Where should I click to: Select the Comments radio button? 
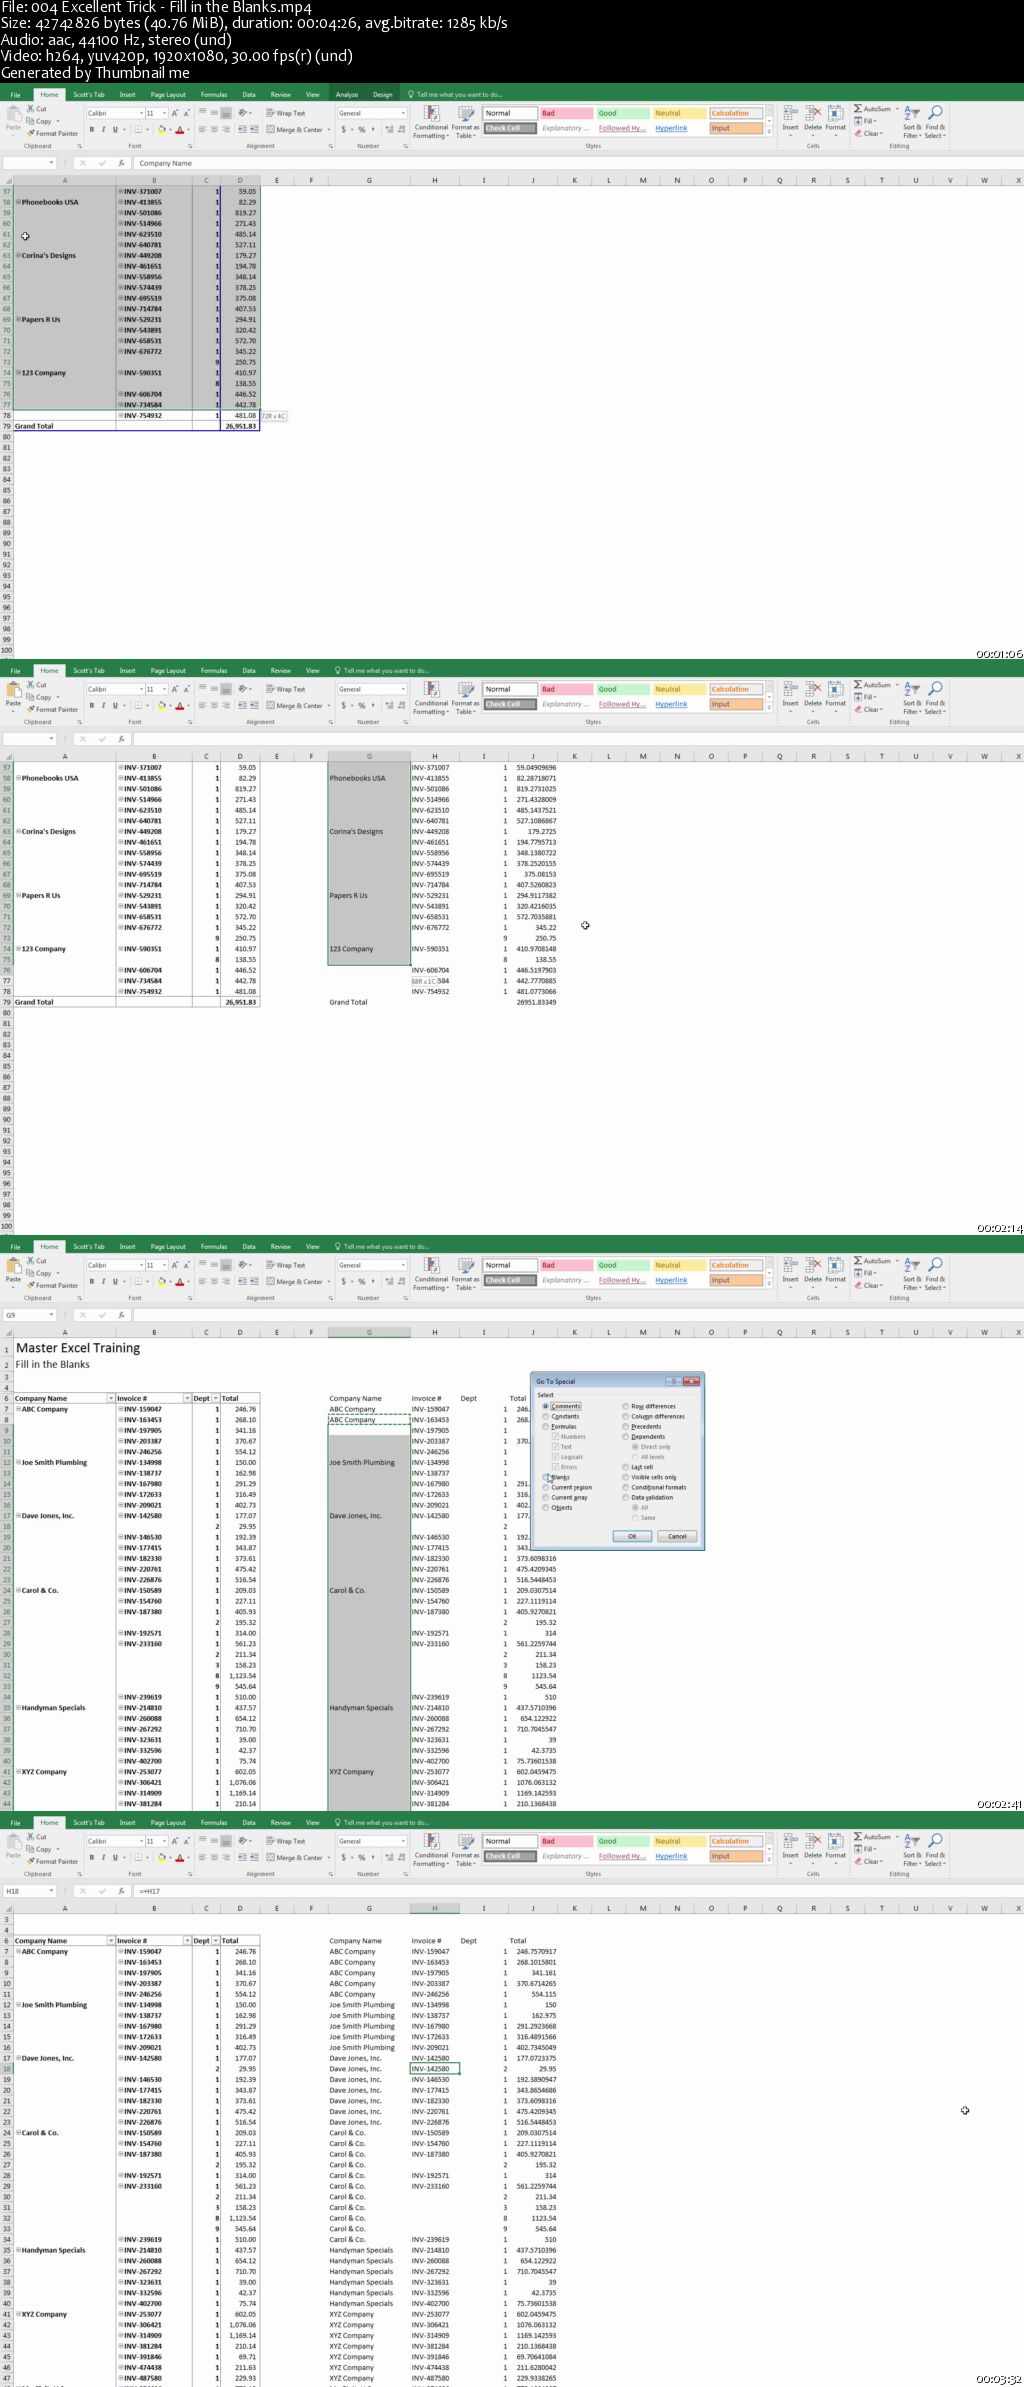[561, 1406]
